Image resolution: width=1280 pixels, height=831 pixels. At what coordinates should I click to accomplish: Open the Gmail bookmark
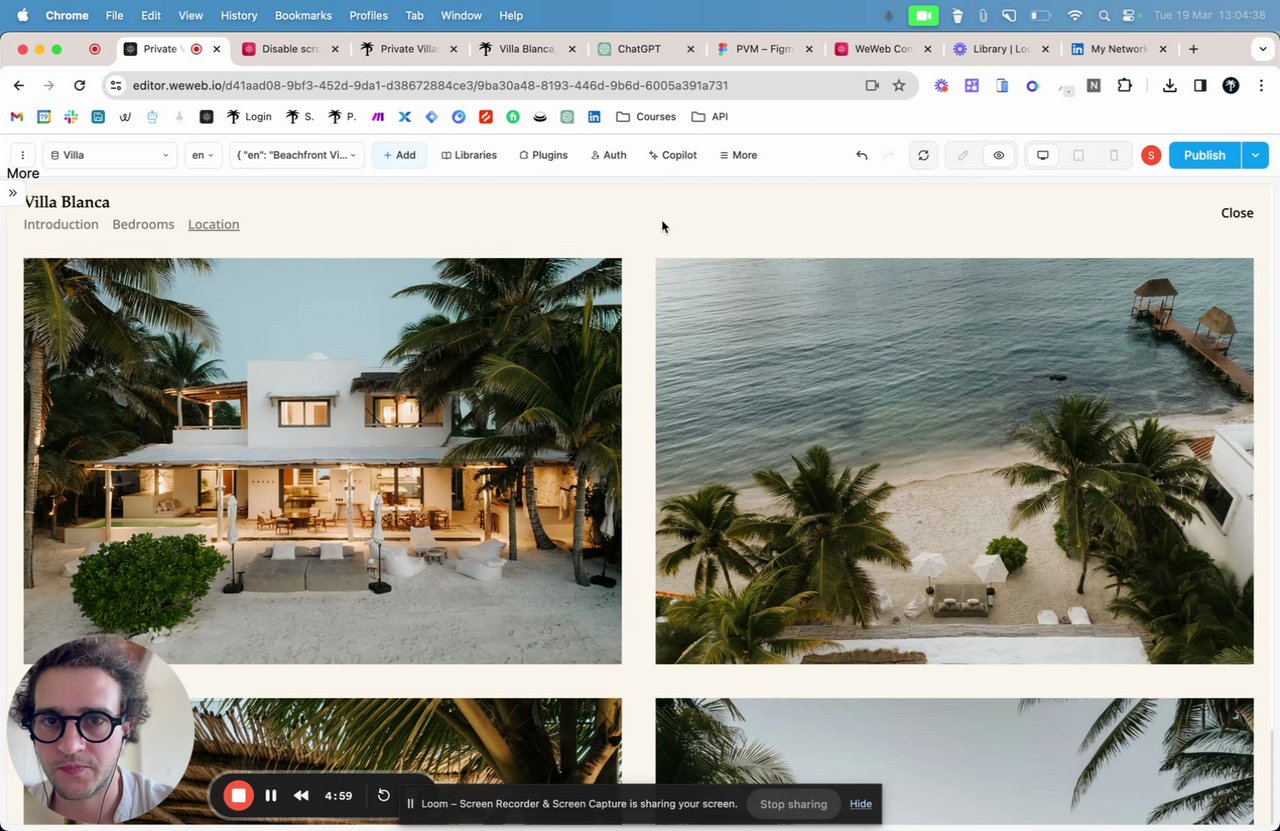pyautogui.click(x=16, y=117)
